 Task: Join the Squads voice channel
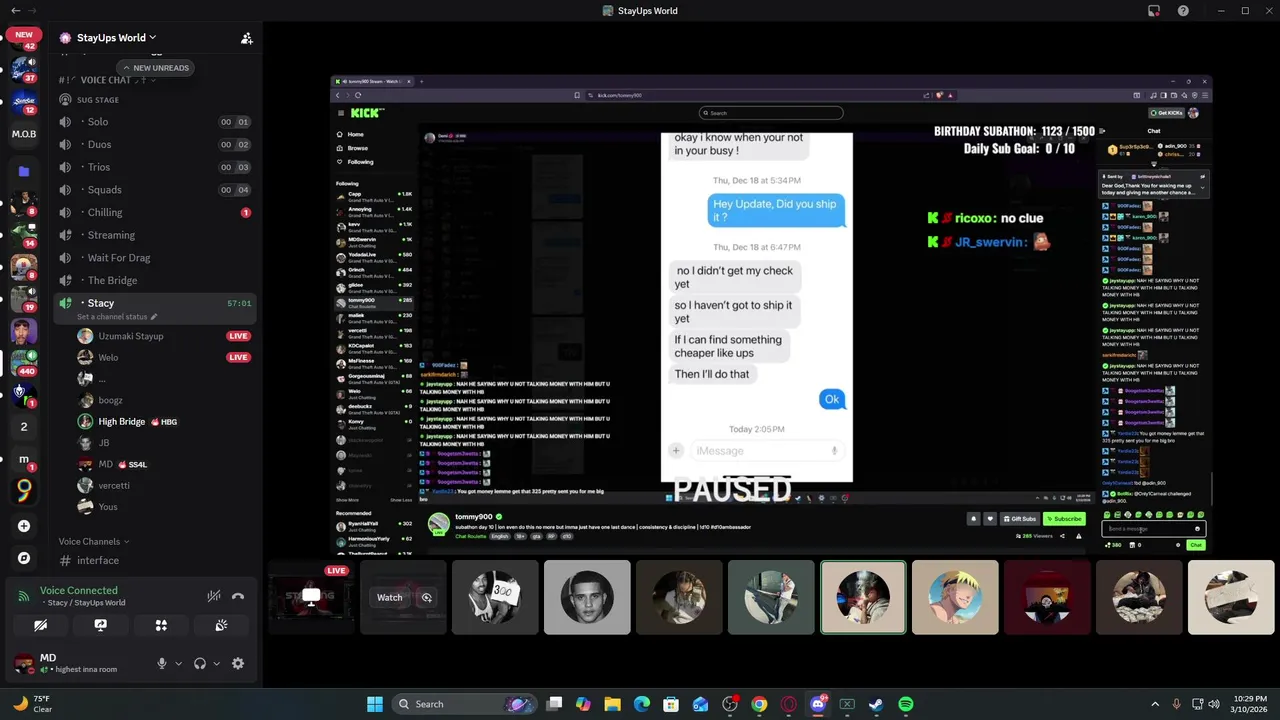pyautogui.click(x=155, y=190)
